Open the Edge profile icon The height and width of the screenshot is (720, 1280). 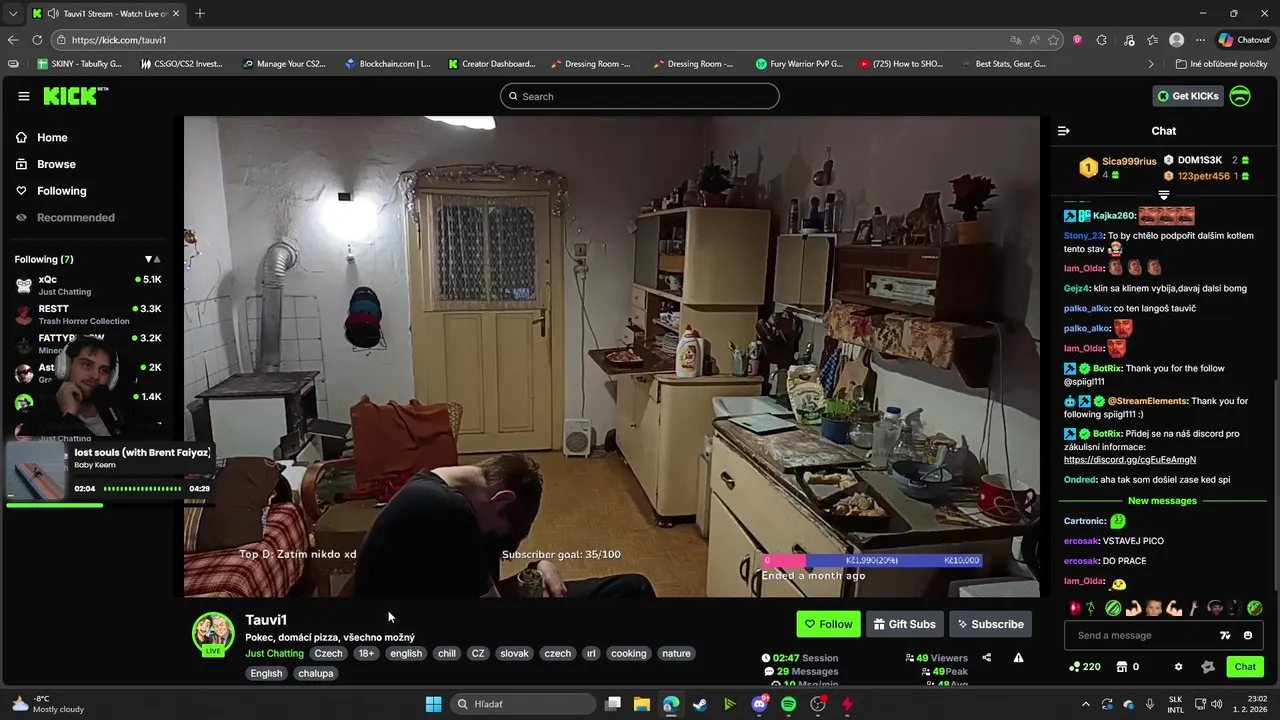1177,40
